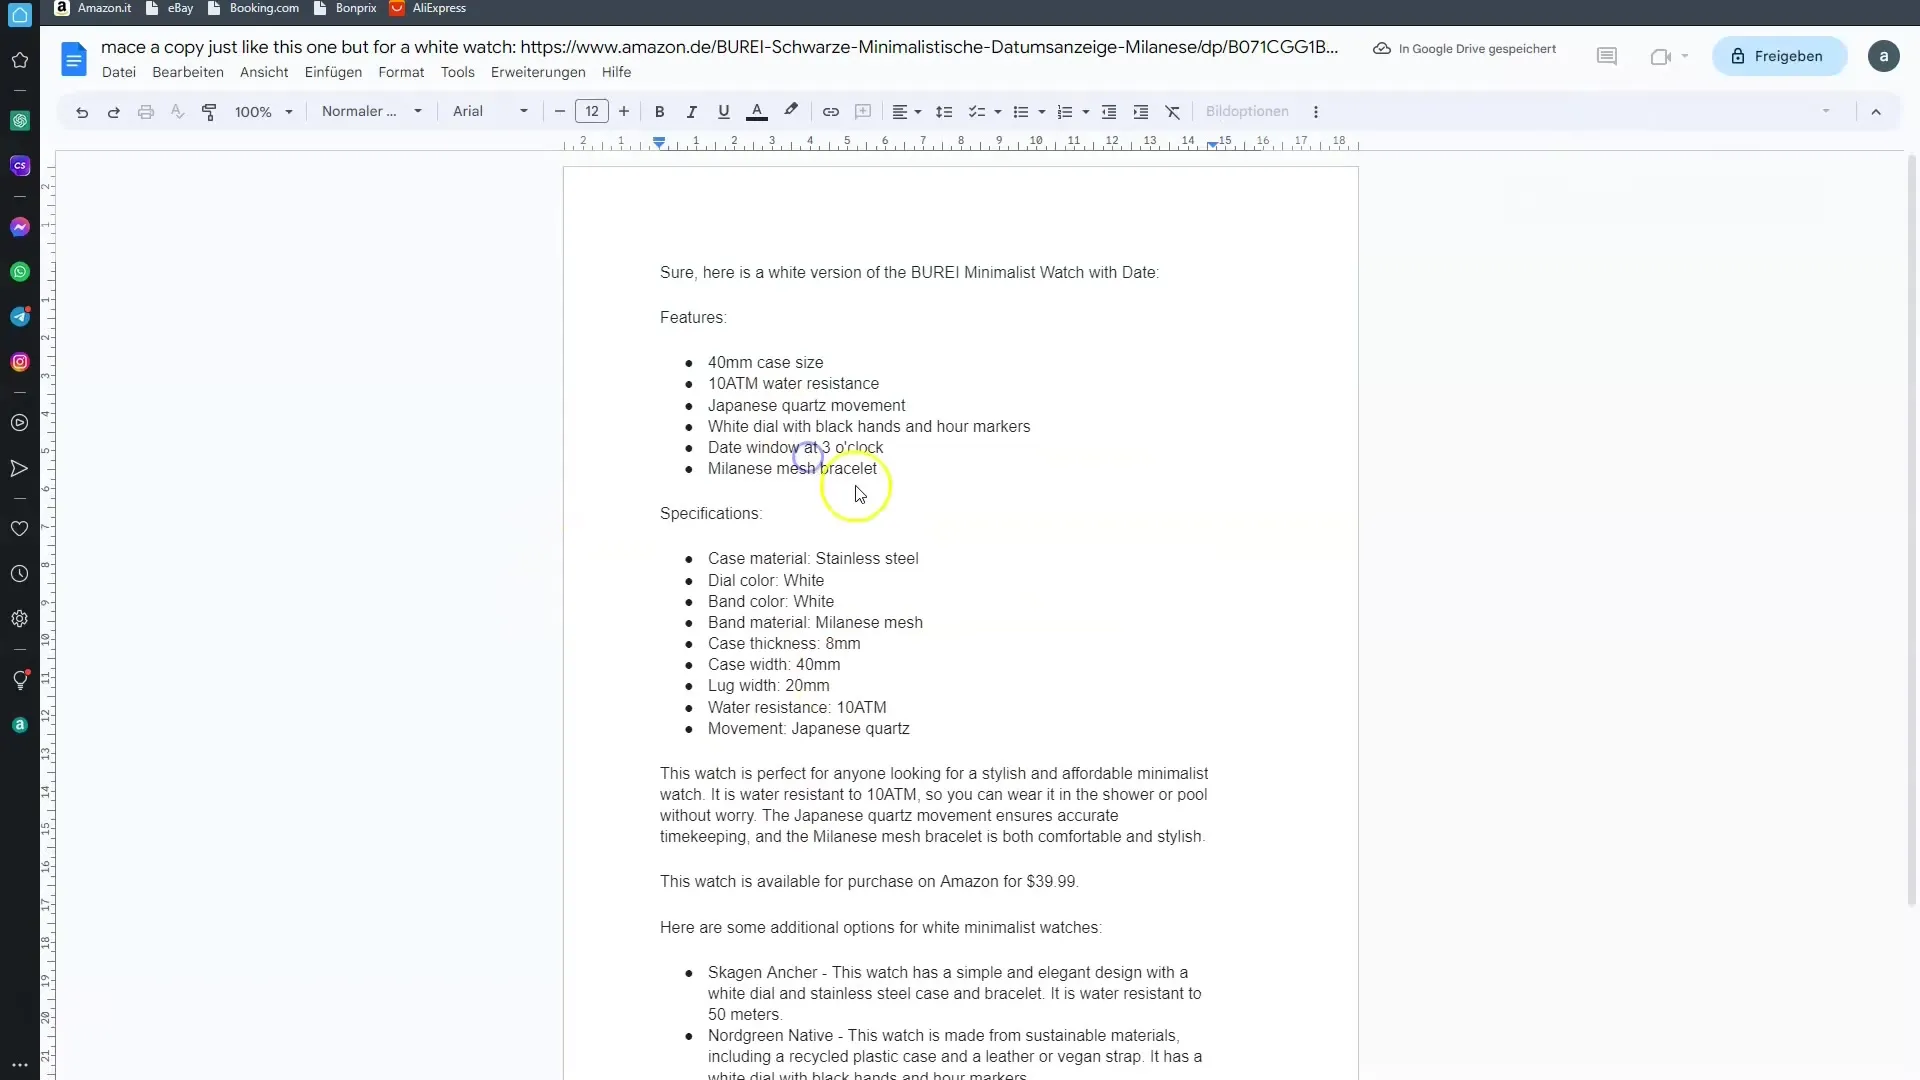The height and width of the screenshot is (1080, 1920).
Task: Click the undo icon
Action: 82,111
